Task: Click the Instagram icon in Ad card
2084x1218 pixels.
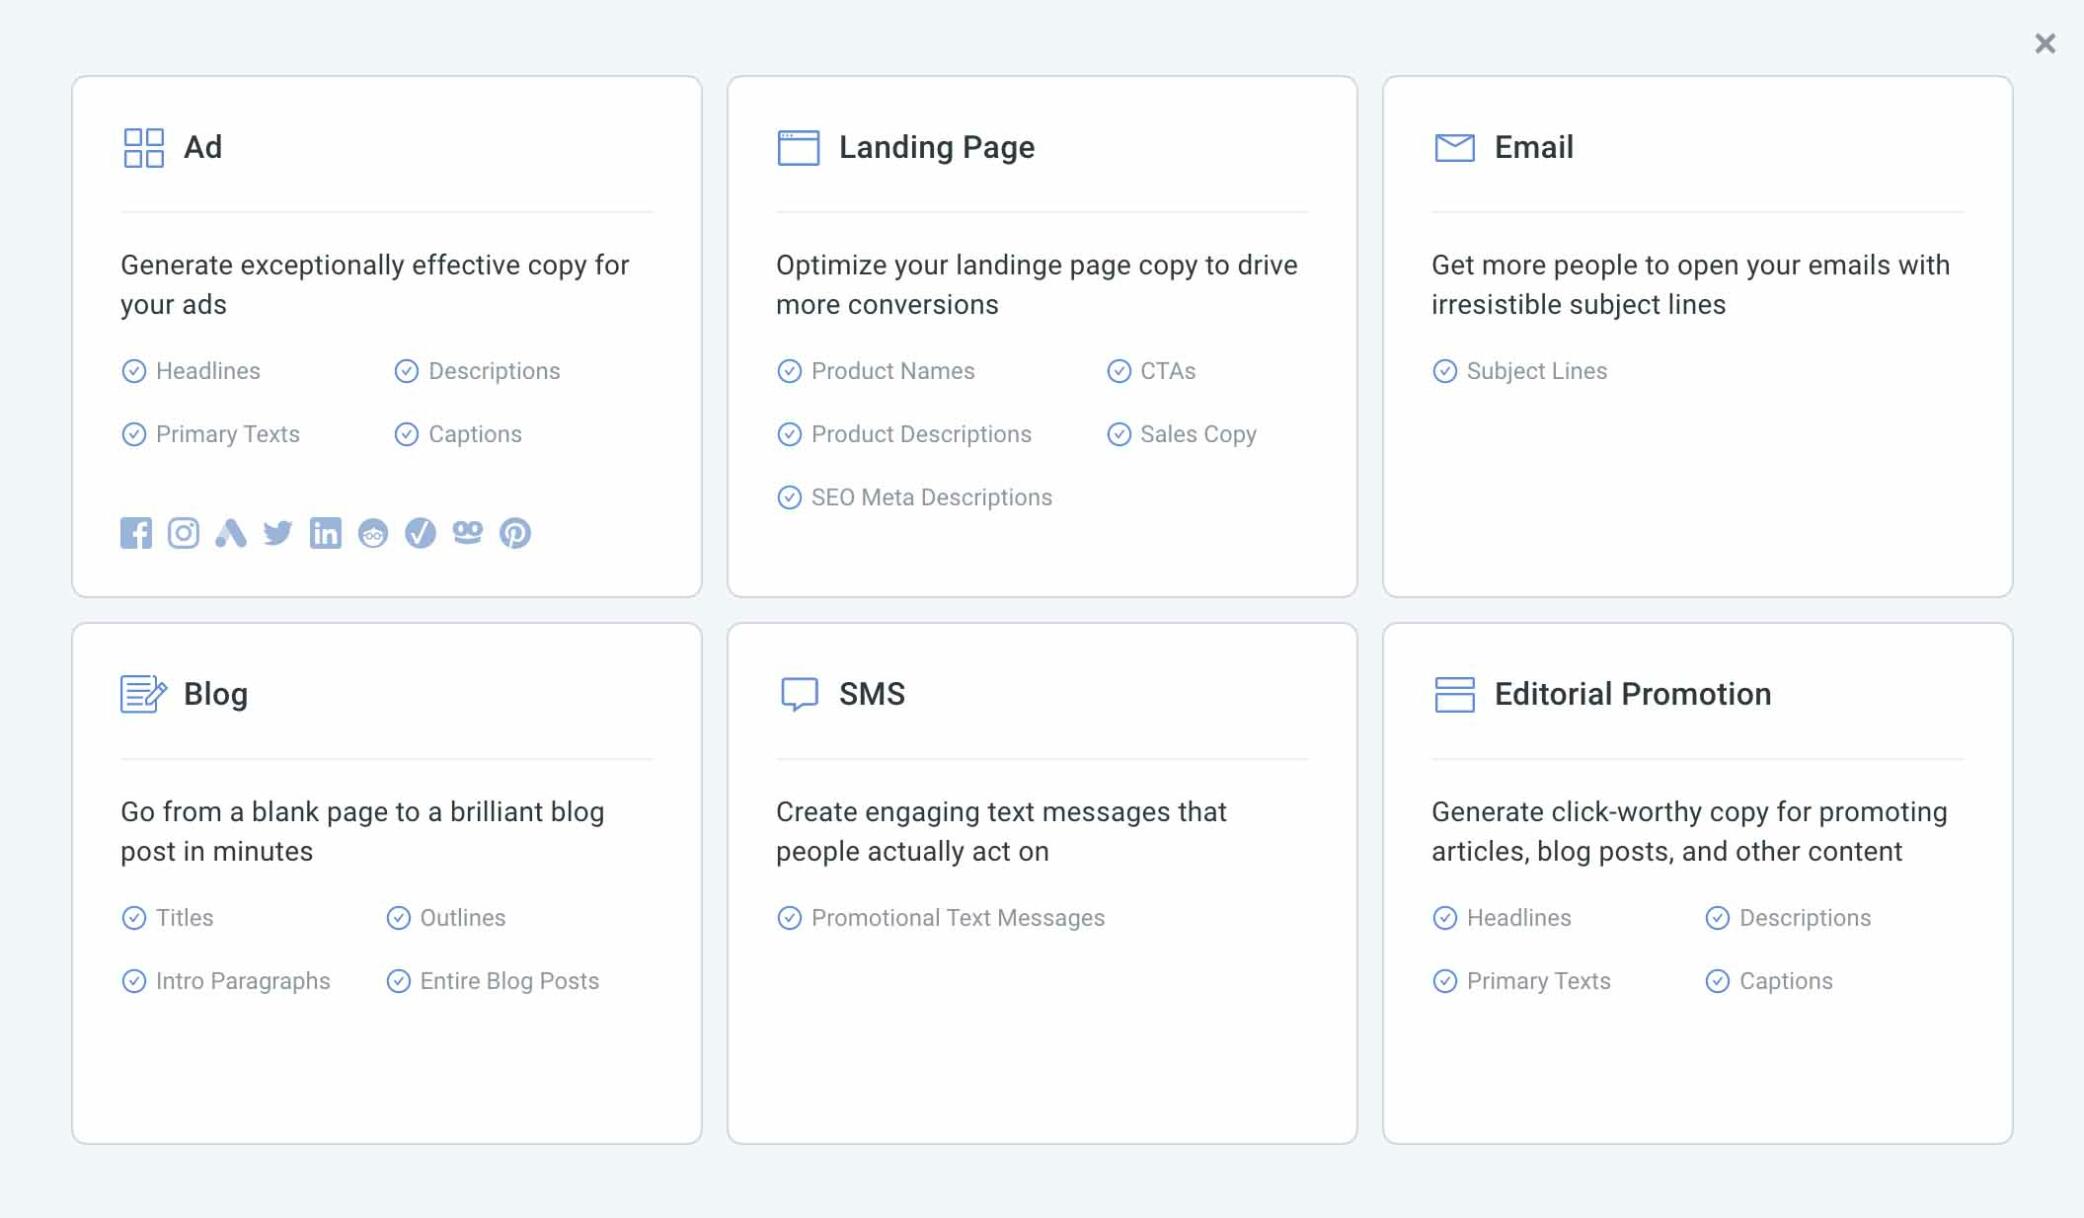Action: pyautogui.click(x=183, y=533)
